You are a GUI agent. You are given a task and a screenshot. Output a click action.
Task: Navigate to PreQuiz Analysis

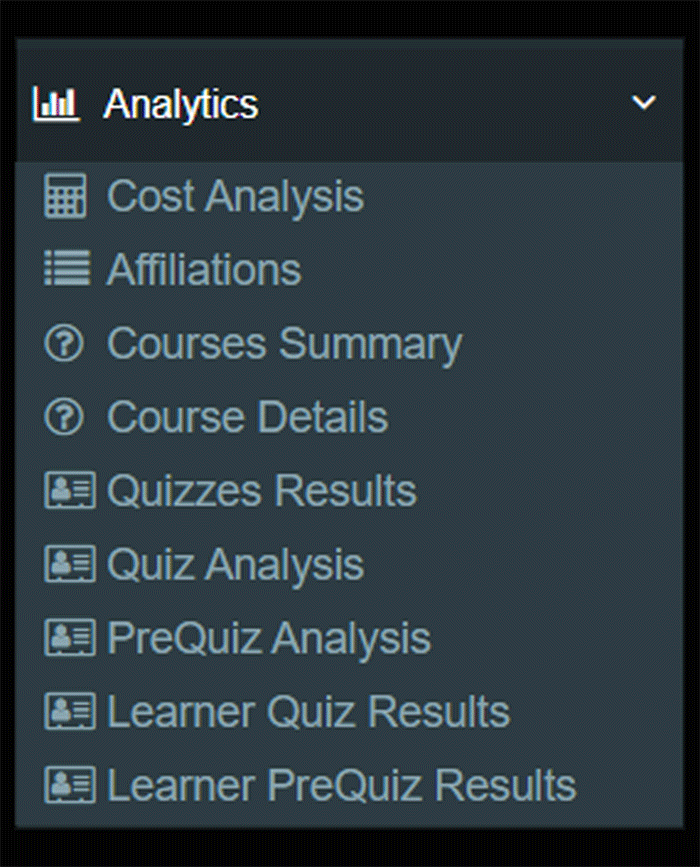(x=268, y=638)
